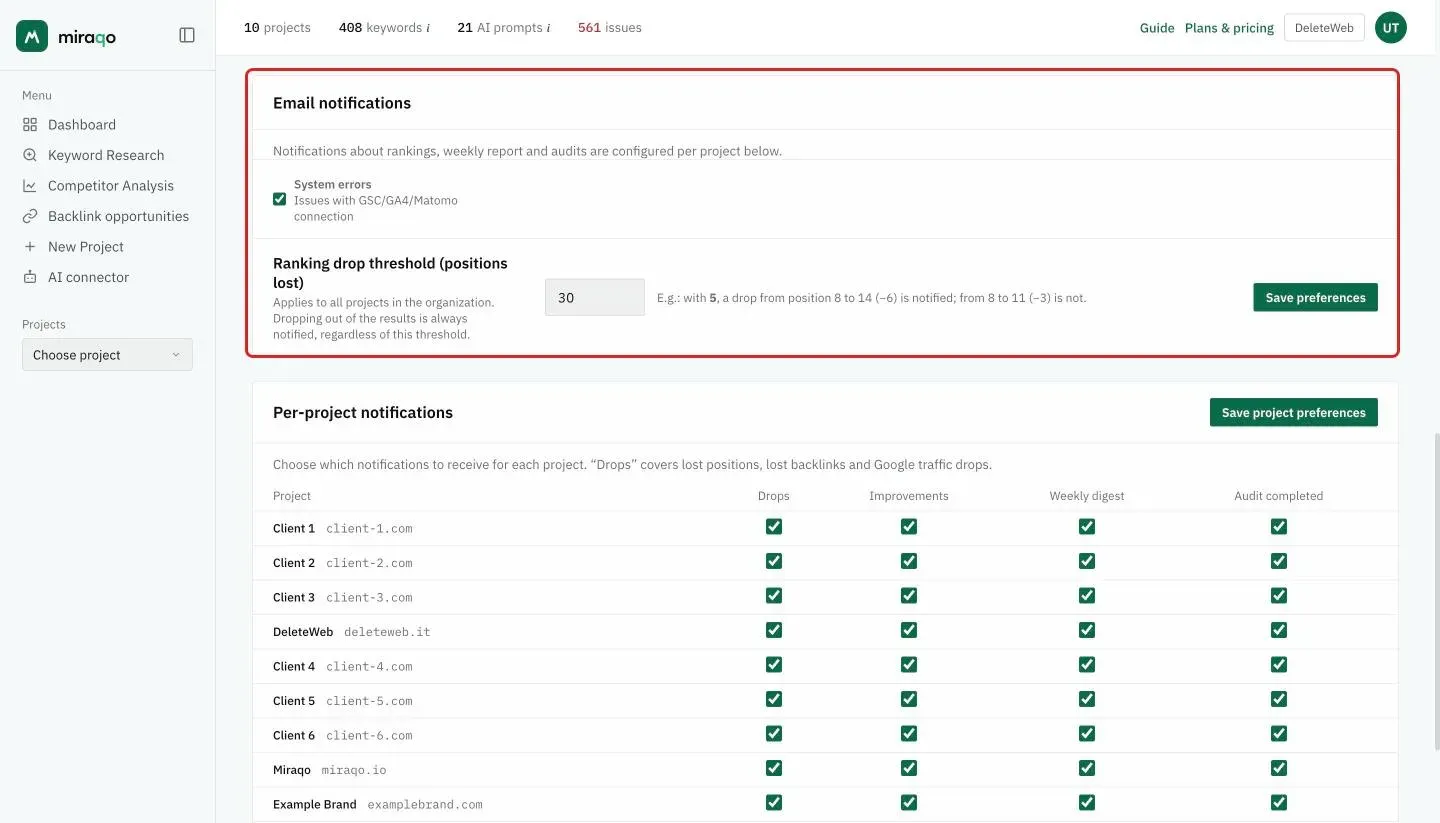Click the client-4.com domain text

coord(369,667)
